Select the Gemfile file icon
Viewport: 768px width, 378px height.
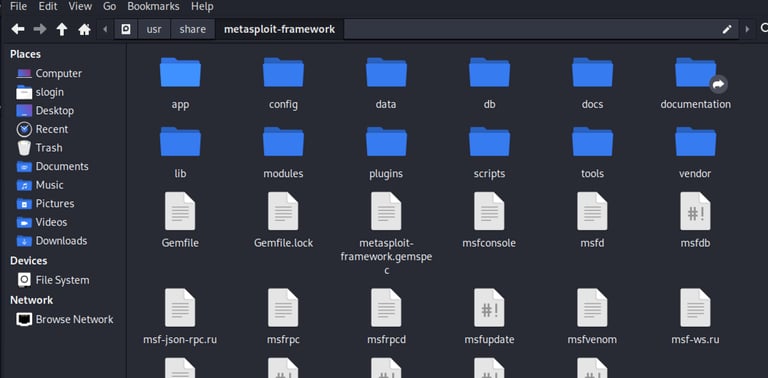click(x=180, y=212)
